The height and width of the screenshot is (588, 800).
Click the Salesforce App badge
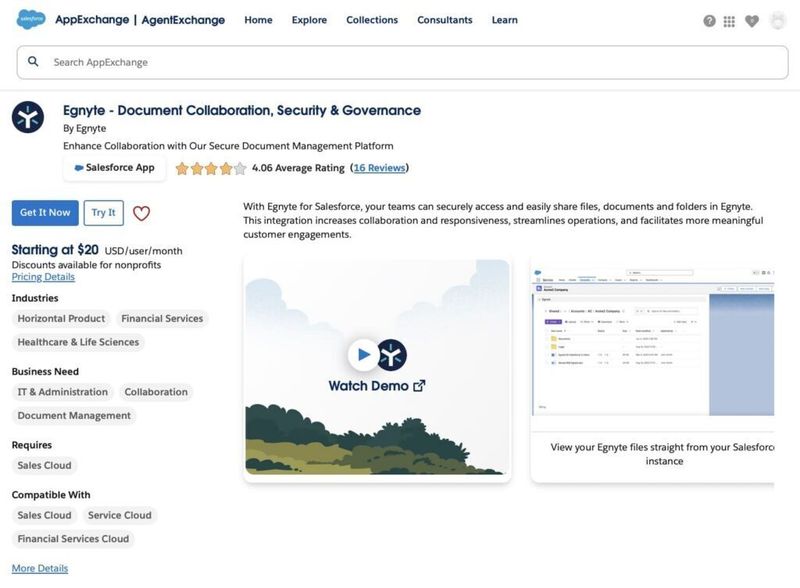coord(115,167)
